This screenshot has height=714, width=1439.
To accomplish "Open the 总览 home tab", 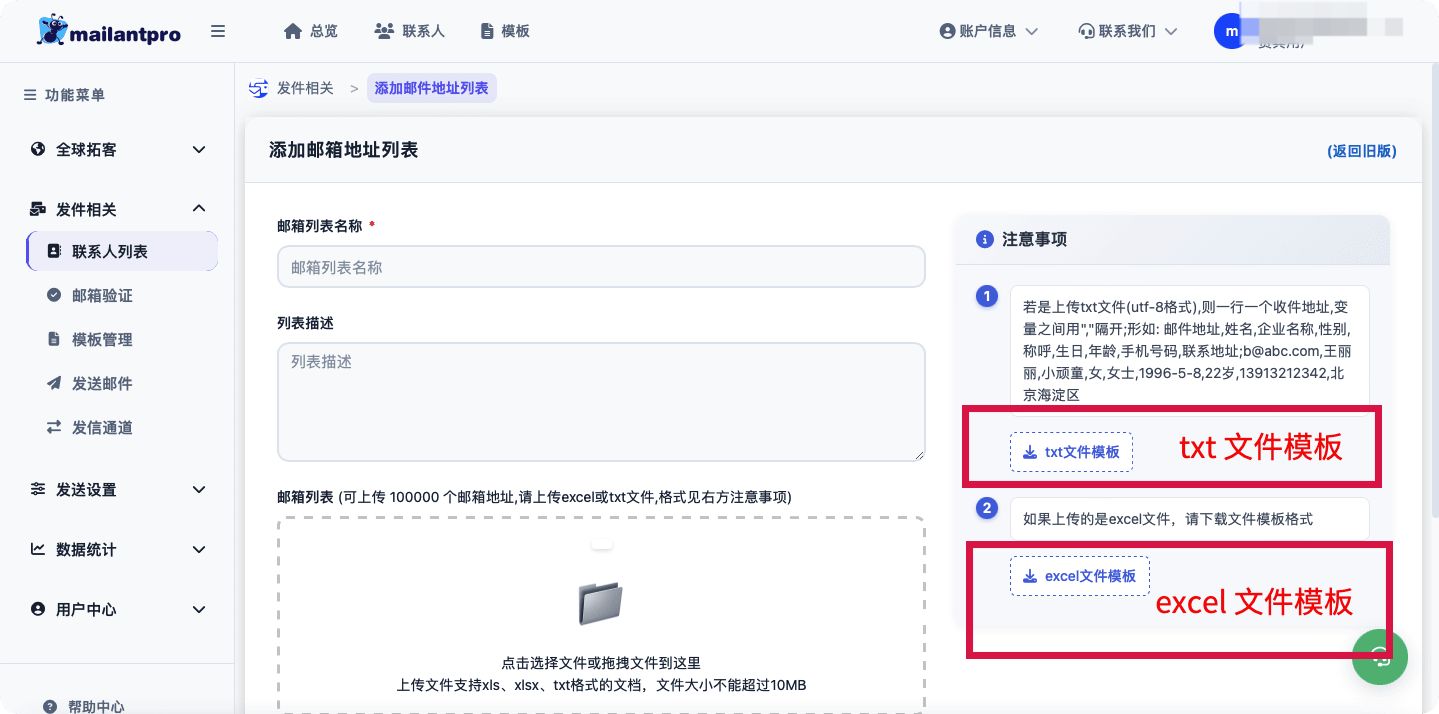I will (311, 31).
